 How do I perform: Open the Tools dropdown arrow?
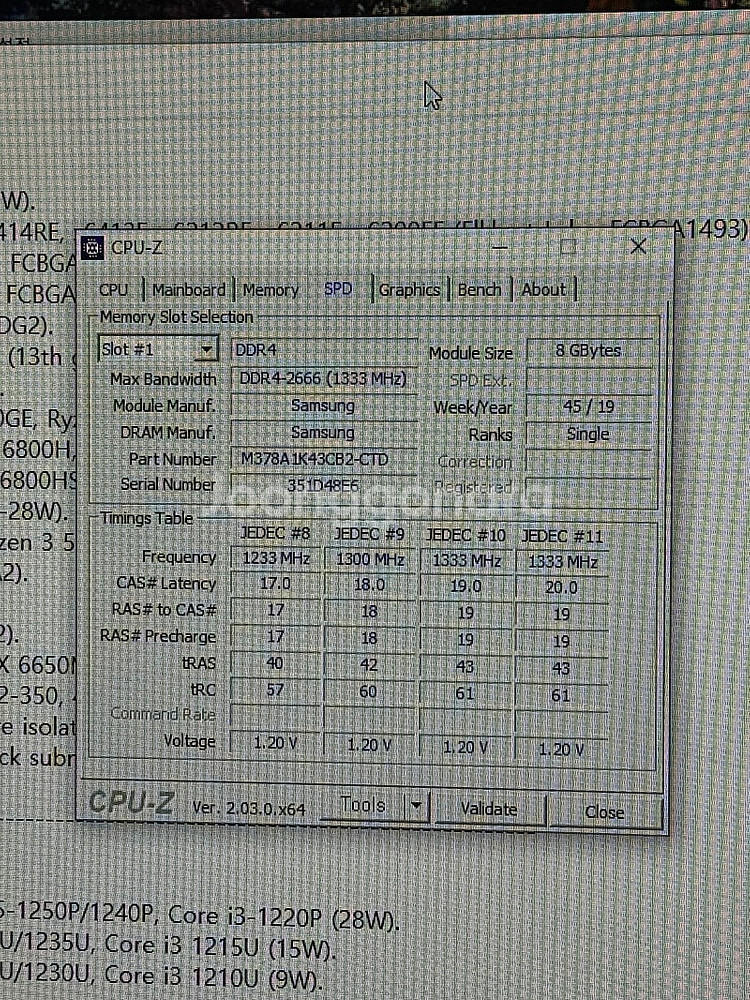coord(416,806)
